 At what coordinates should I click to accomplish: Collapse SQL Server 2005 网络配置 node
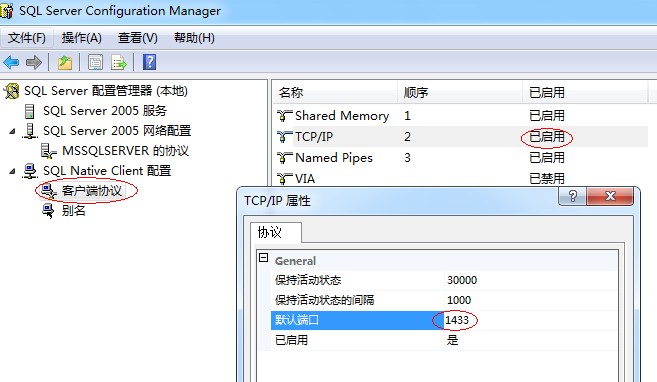(13, 132)
